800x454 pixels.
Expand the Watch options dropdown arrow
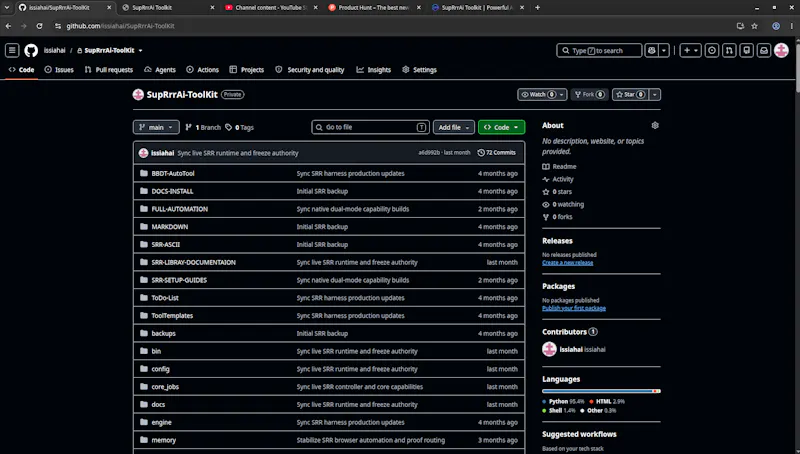pos(562,94)
